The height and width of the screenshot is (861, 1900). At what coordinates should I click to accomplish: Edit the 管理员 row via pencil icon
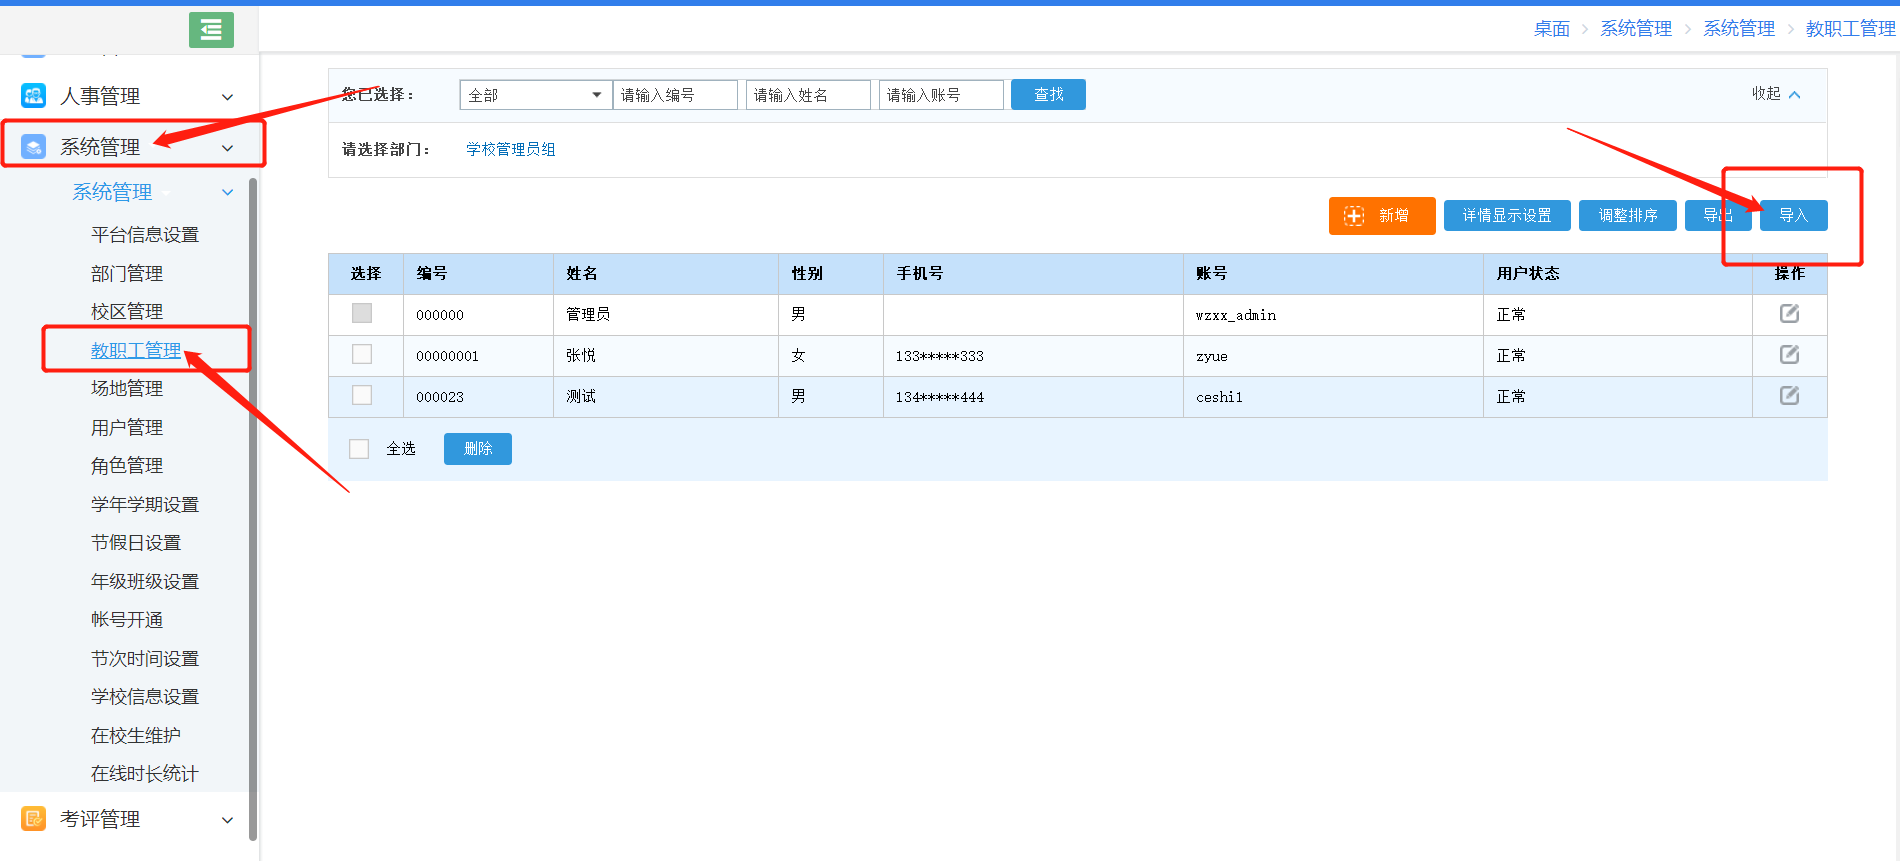pos(1789,314)
